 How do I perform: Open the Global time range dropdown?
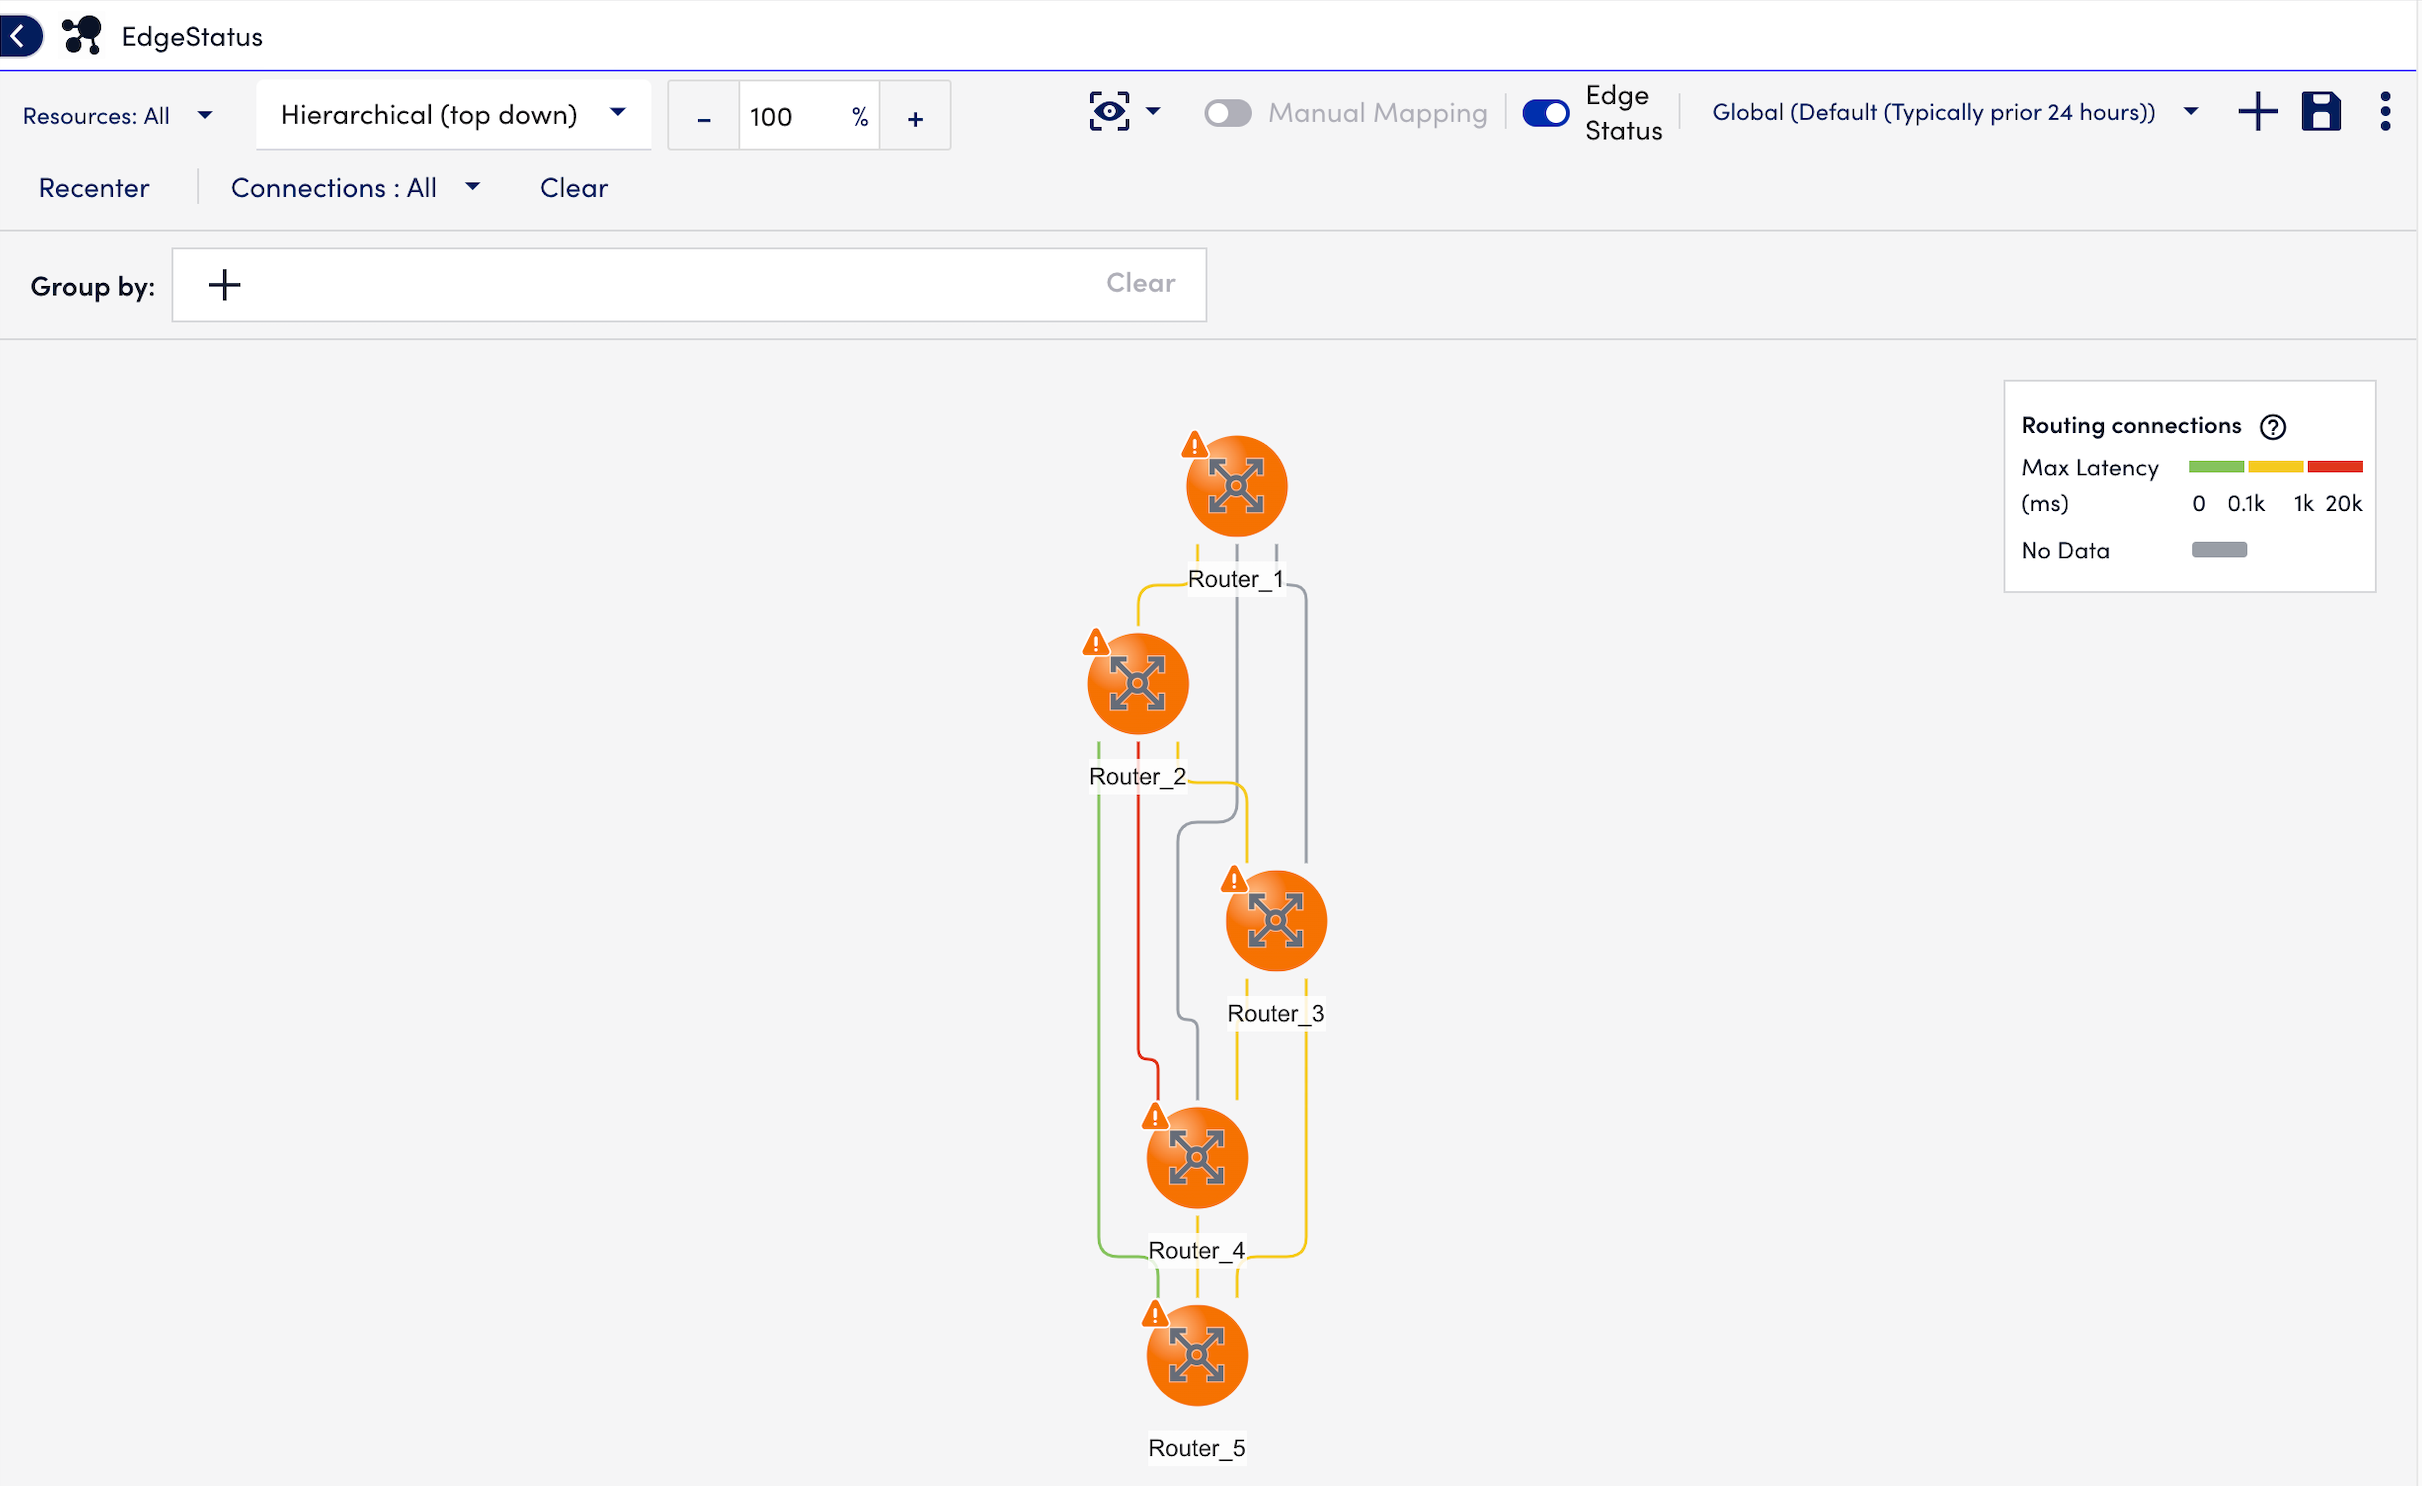click(1956, 112)
